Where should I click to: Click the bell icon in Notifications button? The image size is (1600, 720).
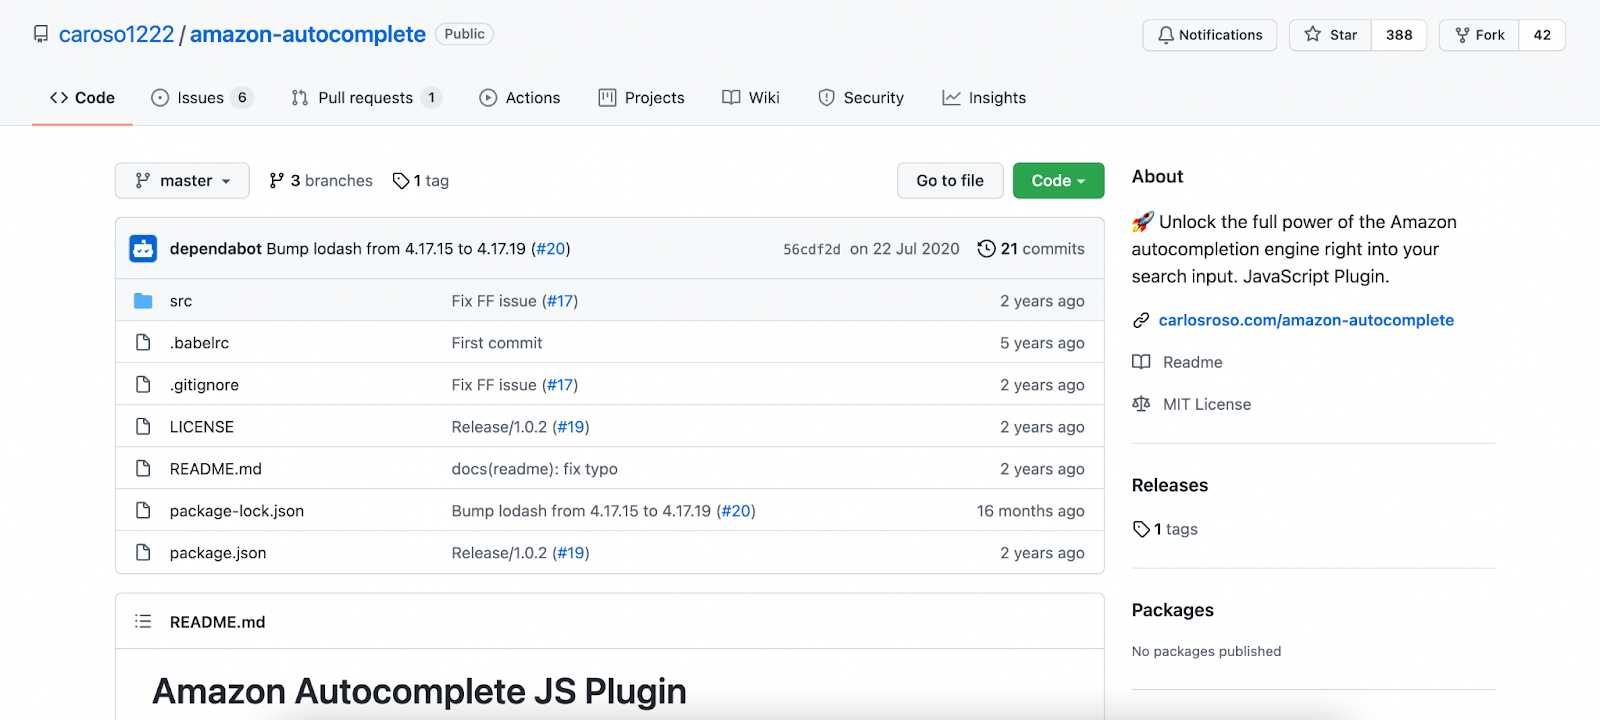click(1166, 35)
